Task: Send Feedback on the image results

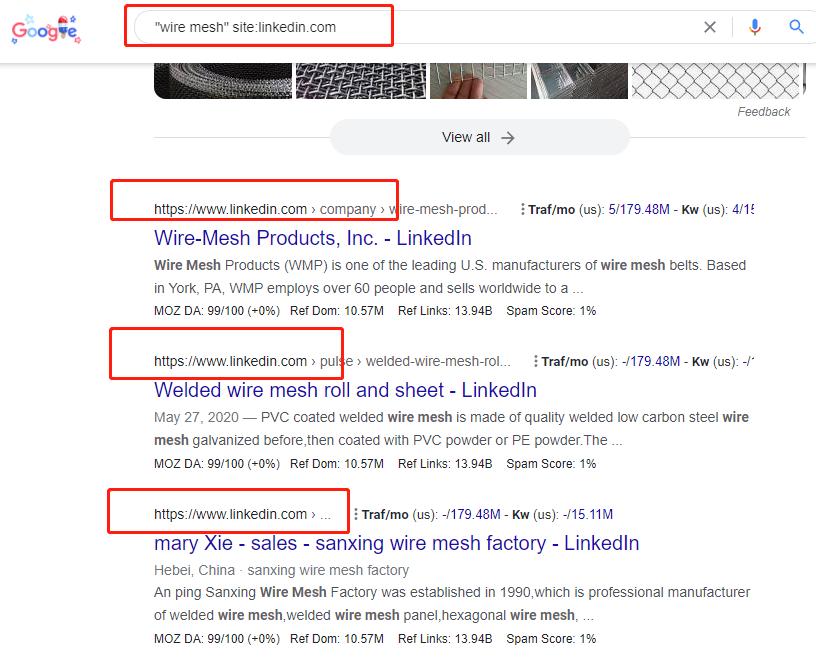Action: [764, 111]
